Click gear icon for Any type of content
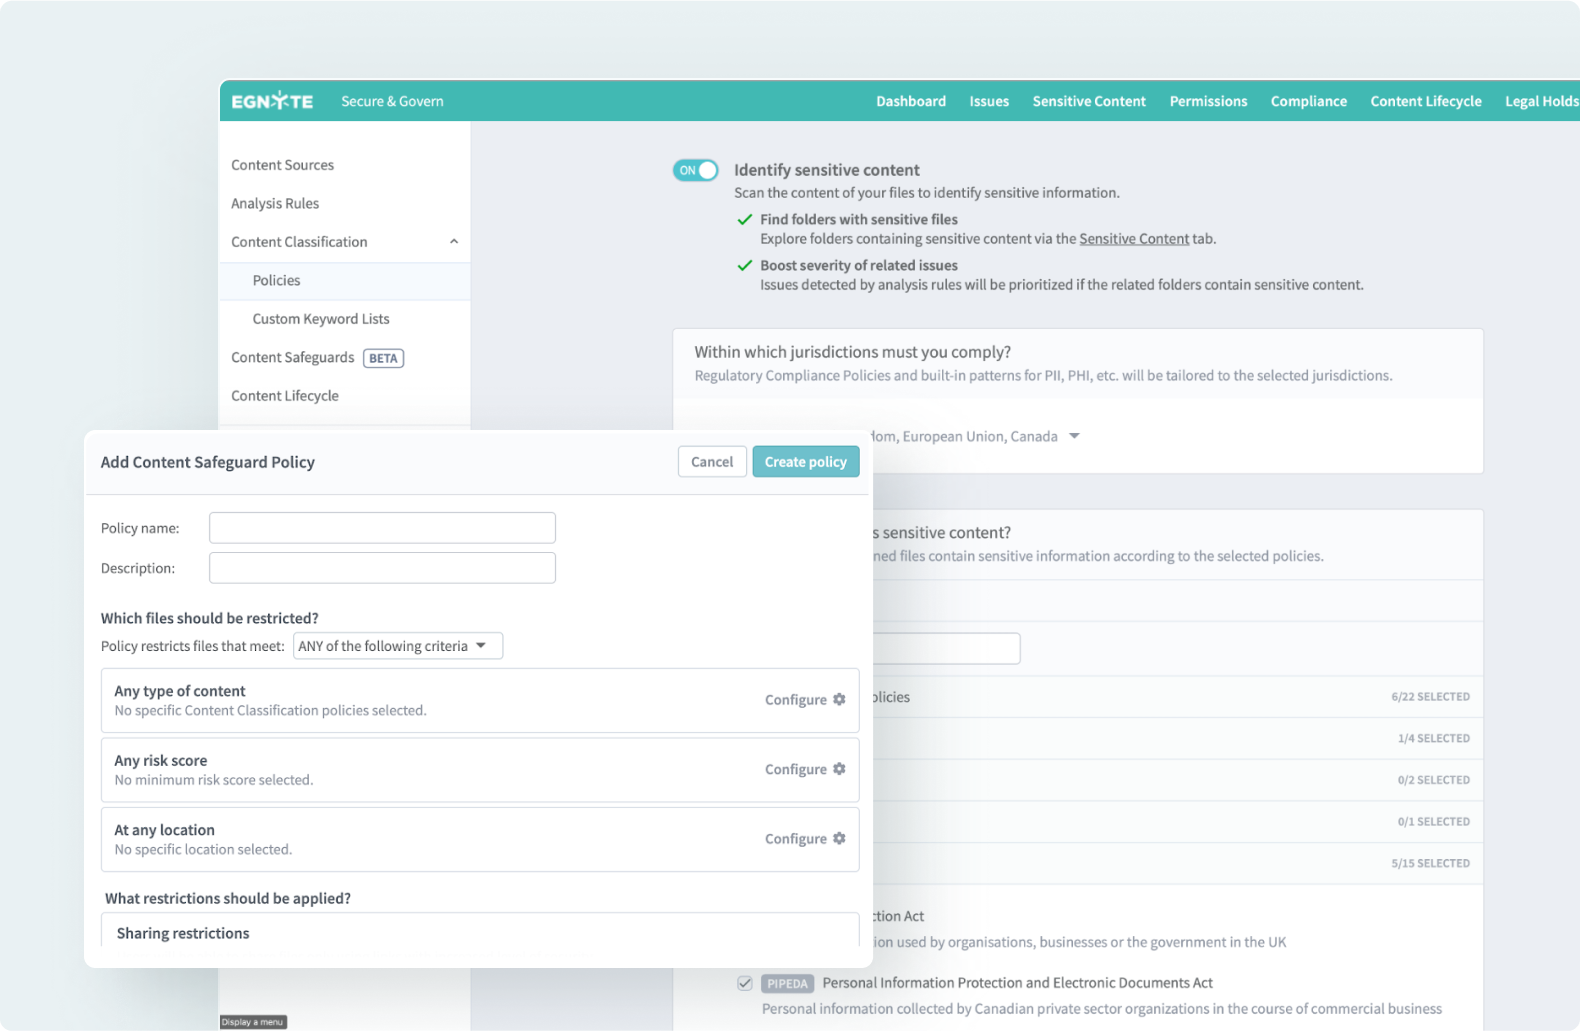 (839, 700)
